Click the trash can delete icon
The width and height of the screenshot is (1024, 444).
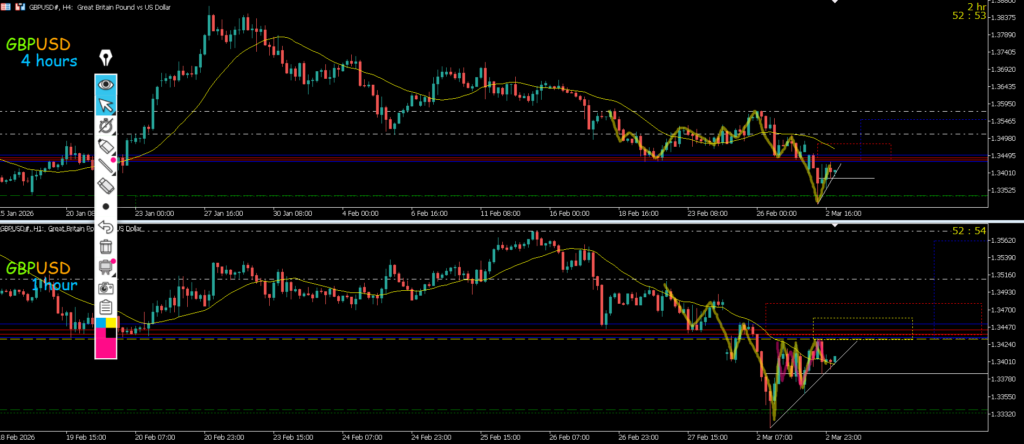[105, 246]
